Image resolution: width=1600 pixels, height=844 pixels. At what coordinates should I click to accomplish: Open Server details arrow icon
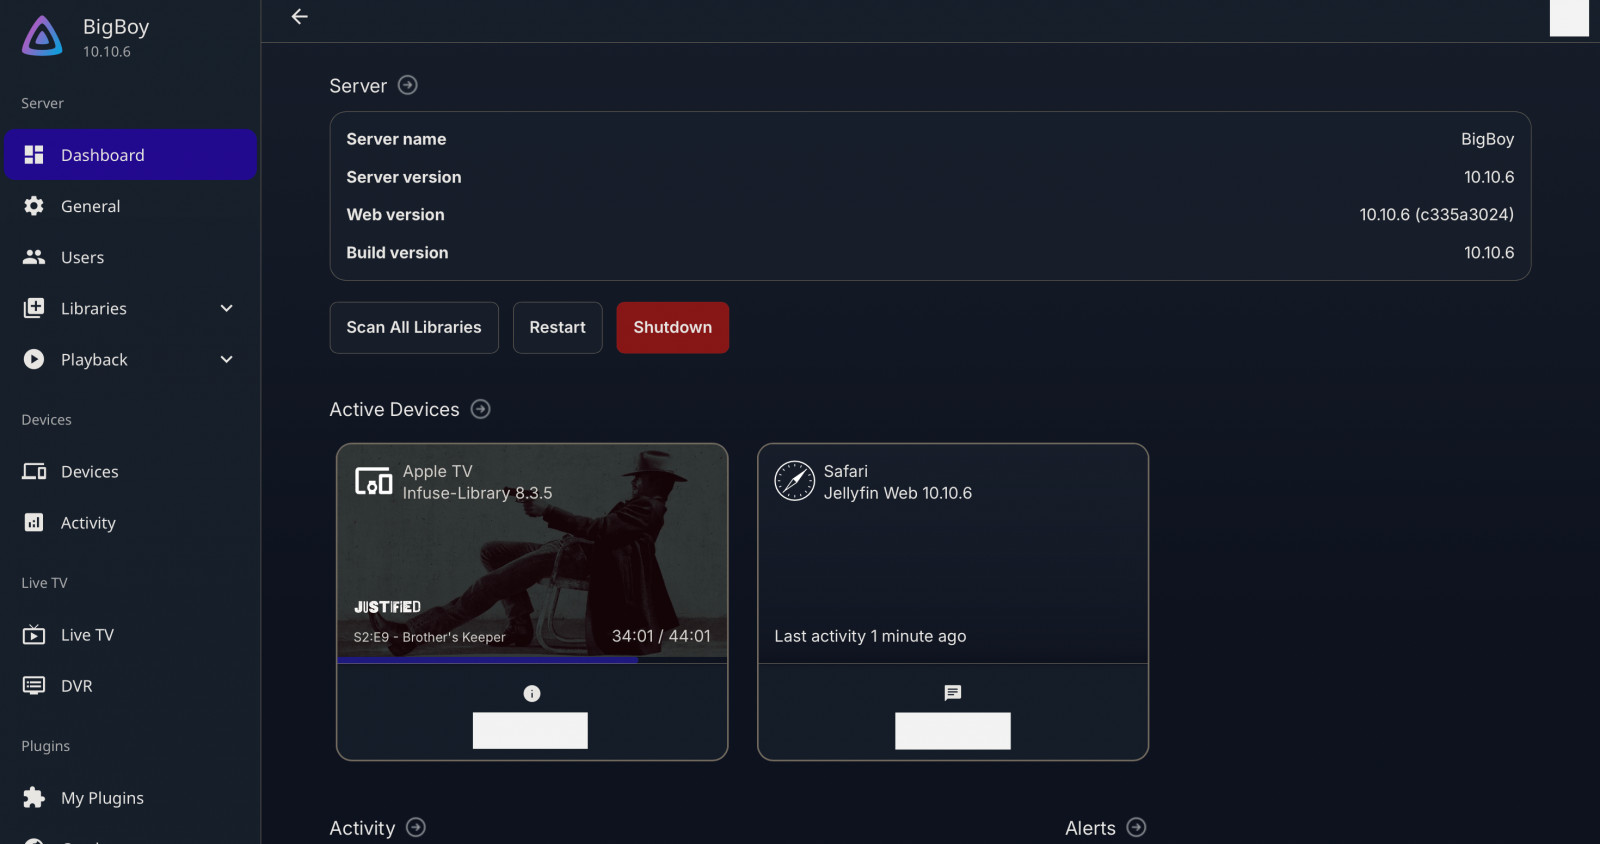click(407, 85)
